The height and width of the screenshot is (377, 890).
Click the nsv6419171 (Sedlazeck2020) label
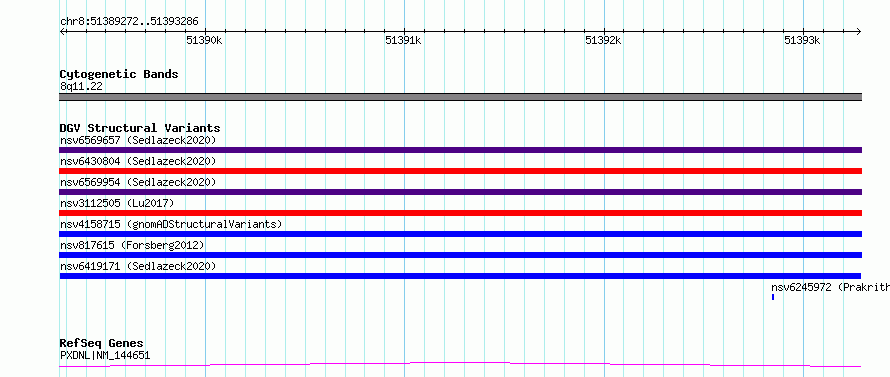click(x=138, y=266)
